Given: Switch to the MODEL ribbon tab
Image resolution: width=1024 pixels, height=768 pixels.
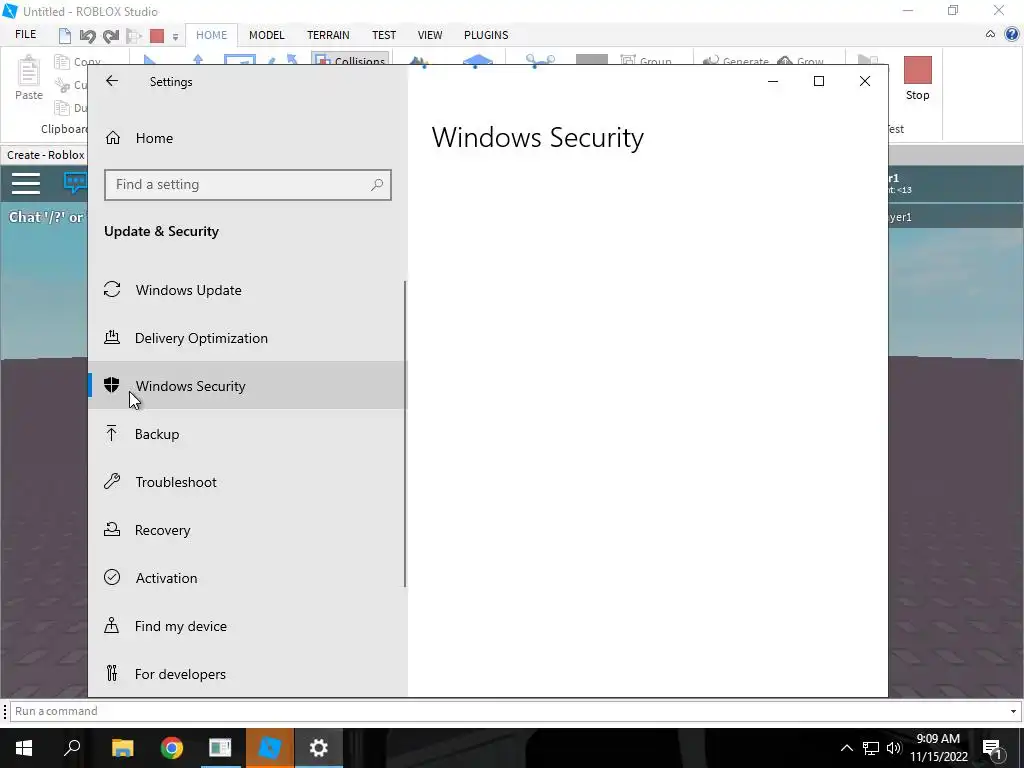Looking at the screenshot, I should 266,35.
